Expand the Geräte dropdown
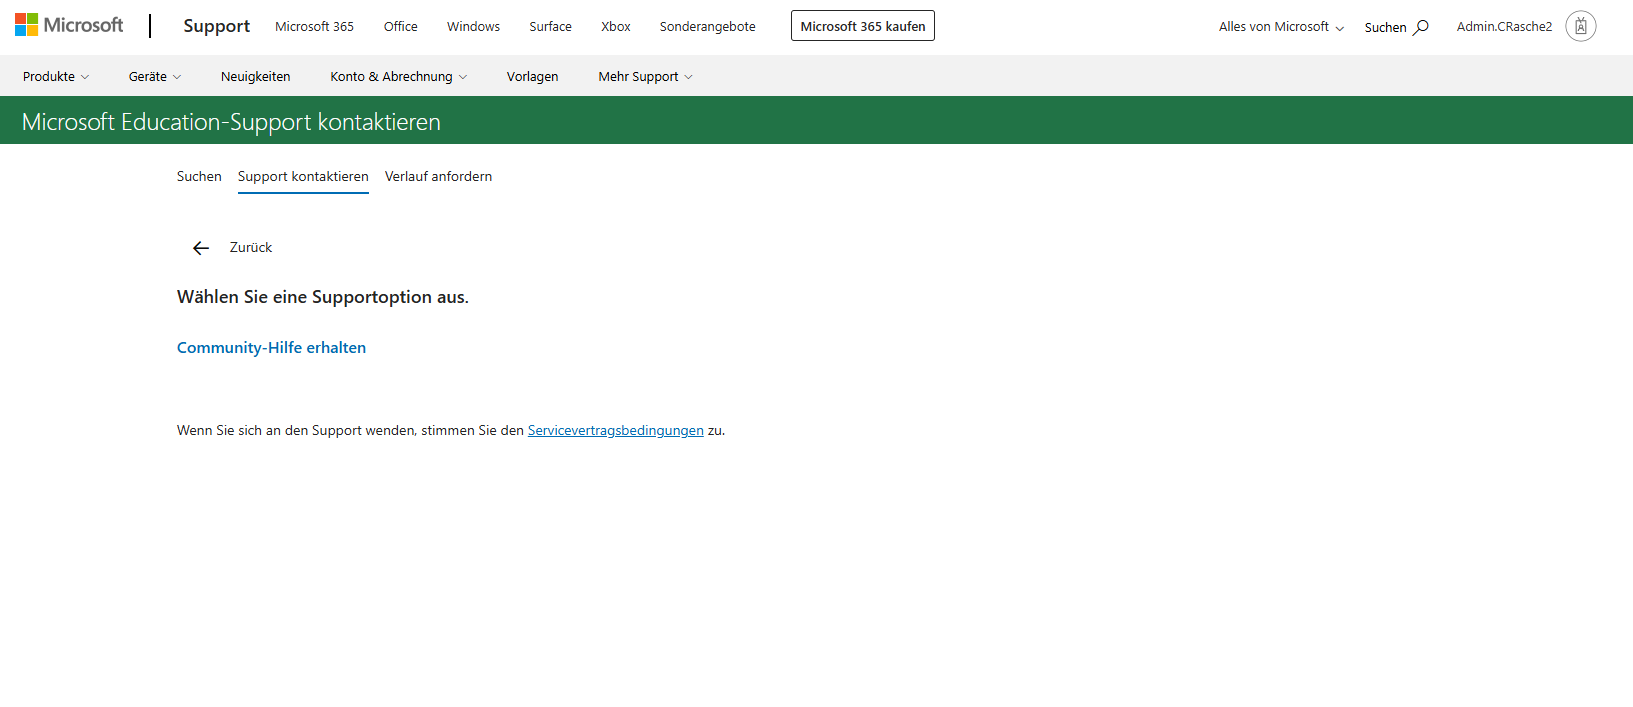This screenshot has height=707, width=1633. (155, 77)
